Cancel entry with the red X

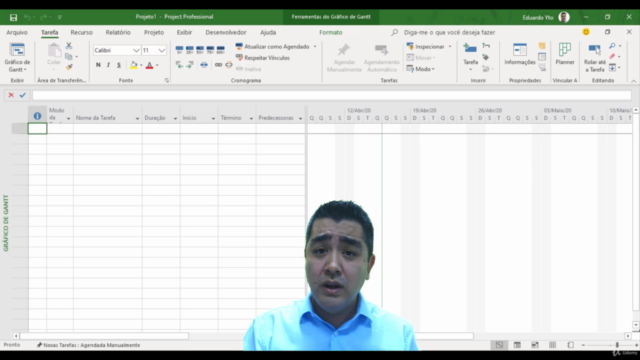[x=11, y=95]
